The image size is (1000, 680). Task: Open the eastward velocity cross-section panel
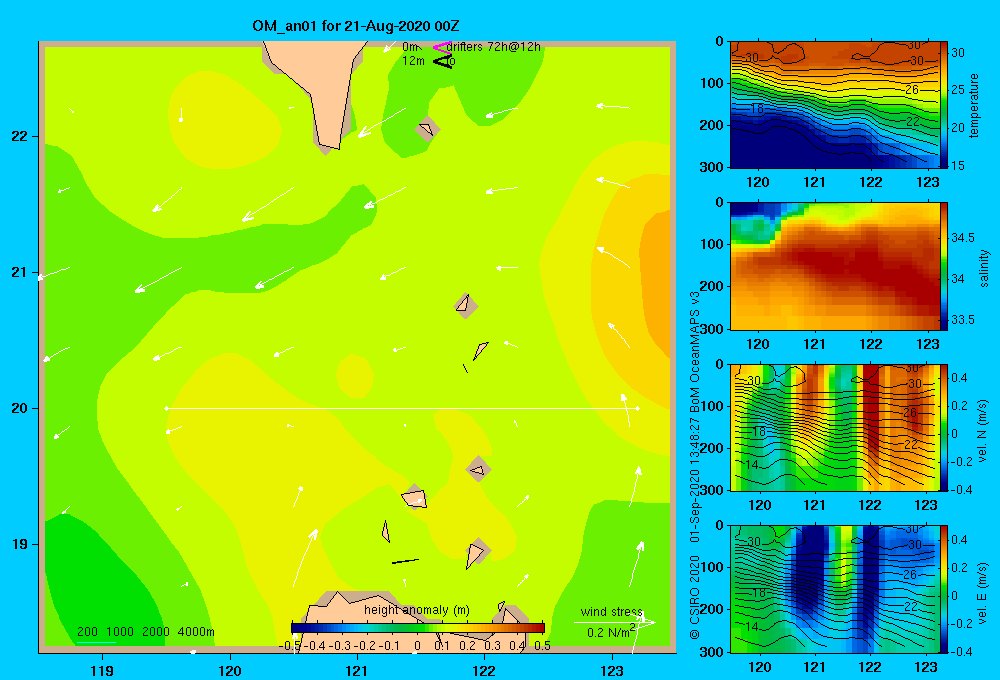click(835, 589)
